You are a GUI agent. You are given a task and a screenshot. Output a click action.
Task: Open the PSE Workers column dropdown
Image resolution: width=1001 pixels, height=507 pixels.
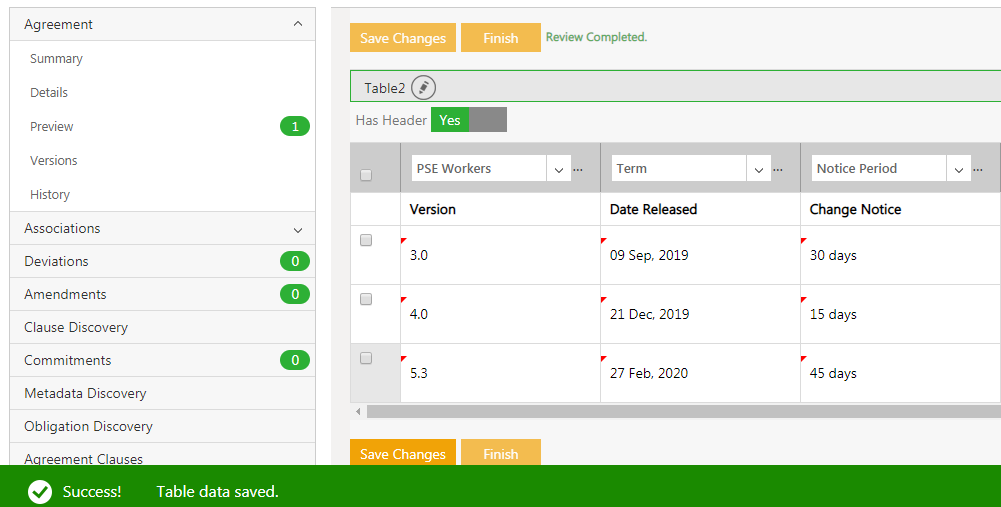pos(559,169)
